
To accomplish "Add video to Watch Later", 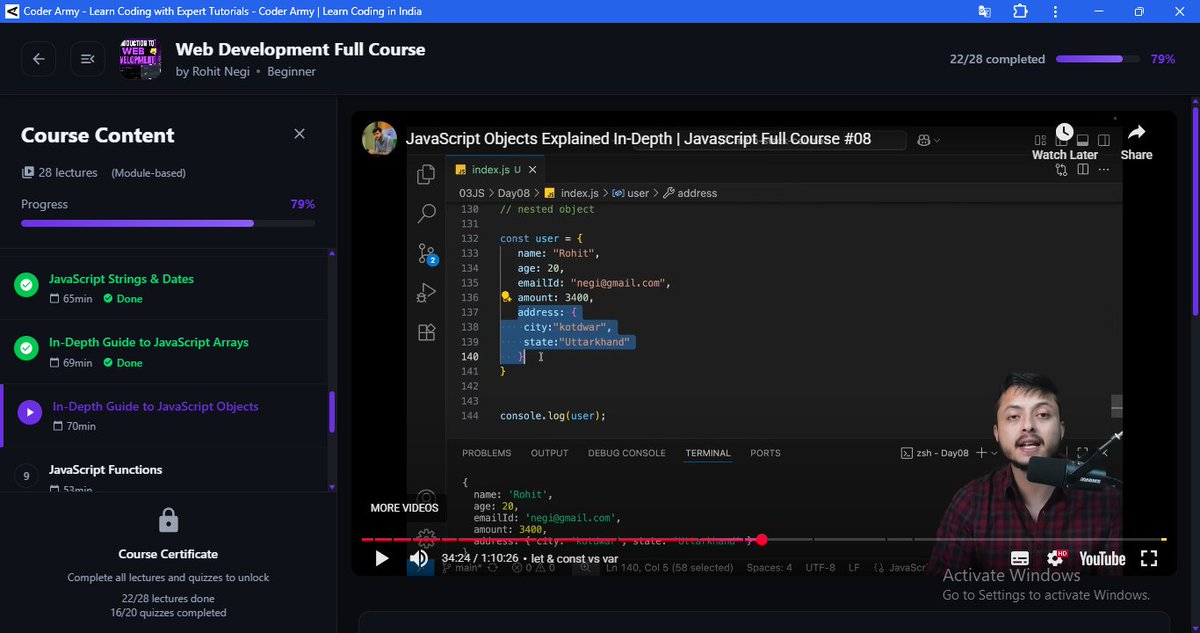I will pyautogui.click(x=1064, y=142).
